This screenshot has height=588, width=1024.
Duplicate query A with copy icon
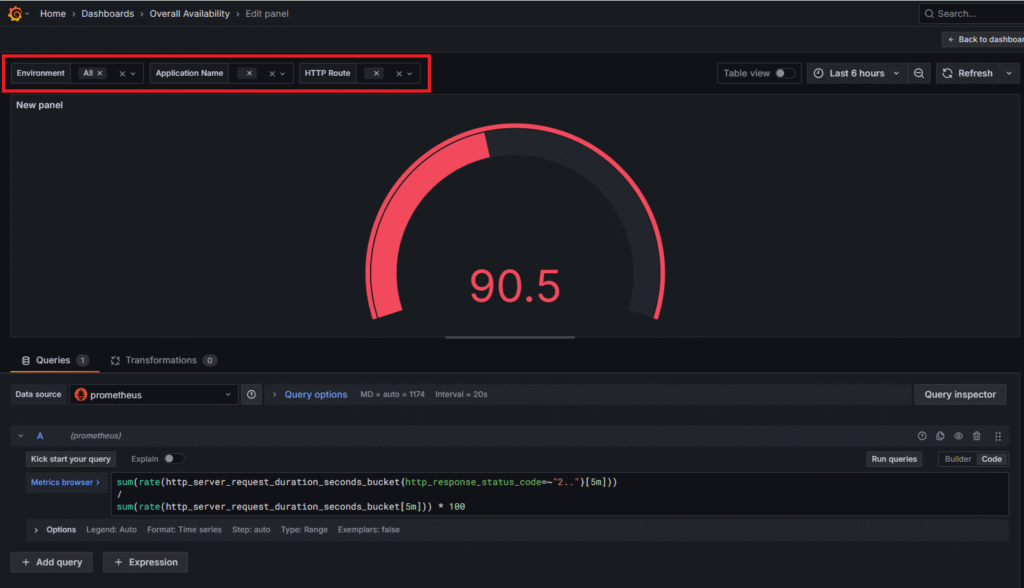tap(940, 436)
